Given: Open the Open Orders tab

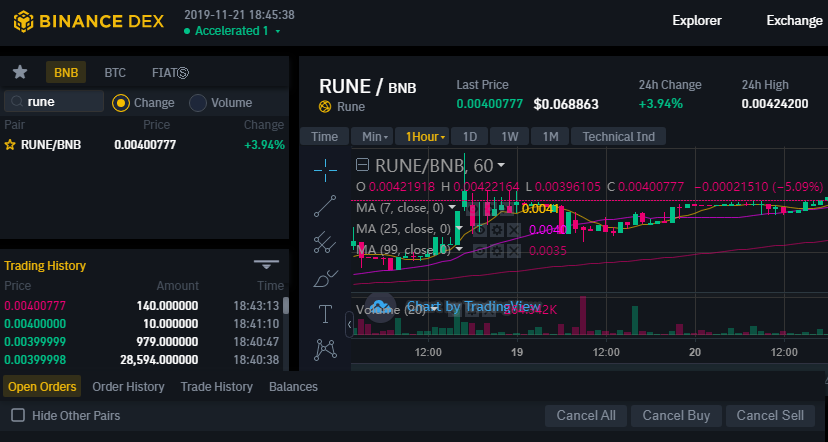Looking at the screenshot, I should point(42,387).
